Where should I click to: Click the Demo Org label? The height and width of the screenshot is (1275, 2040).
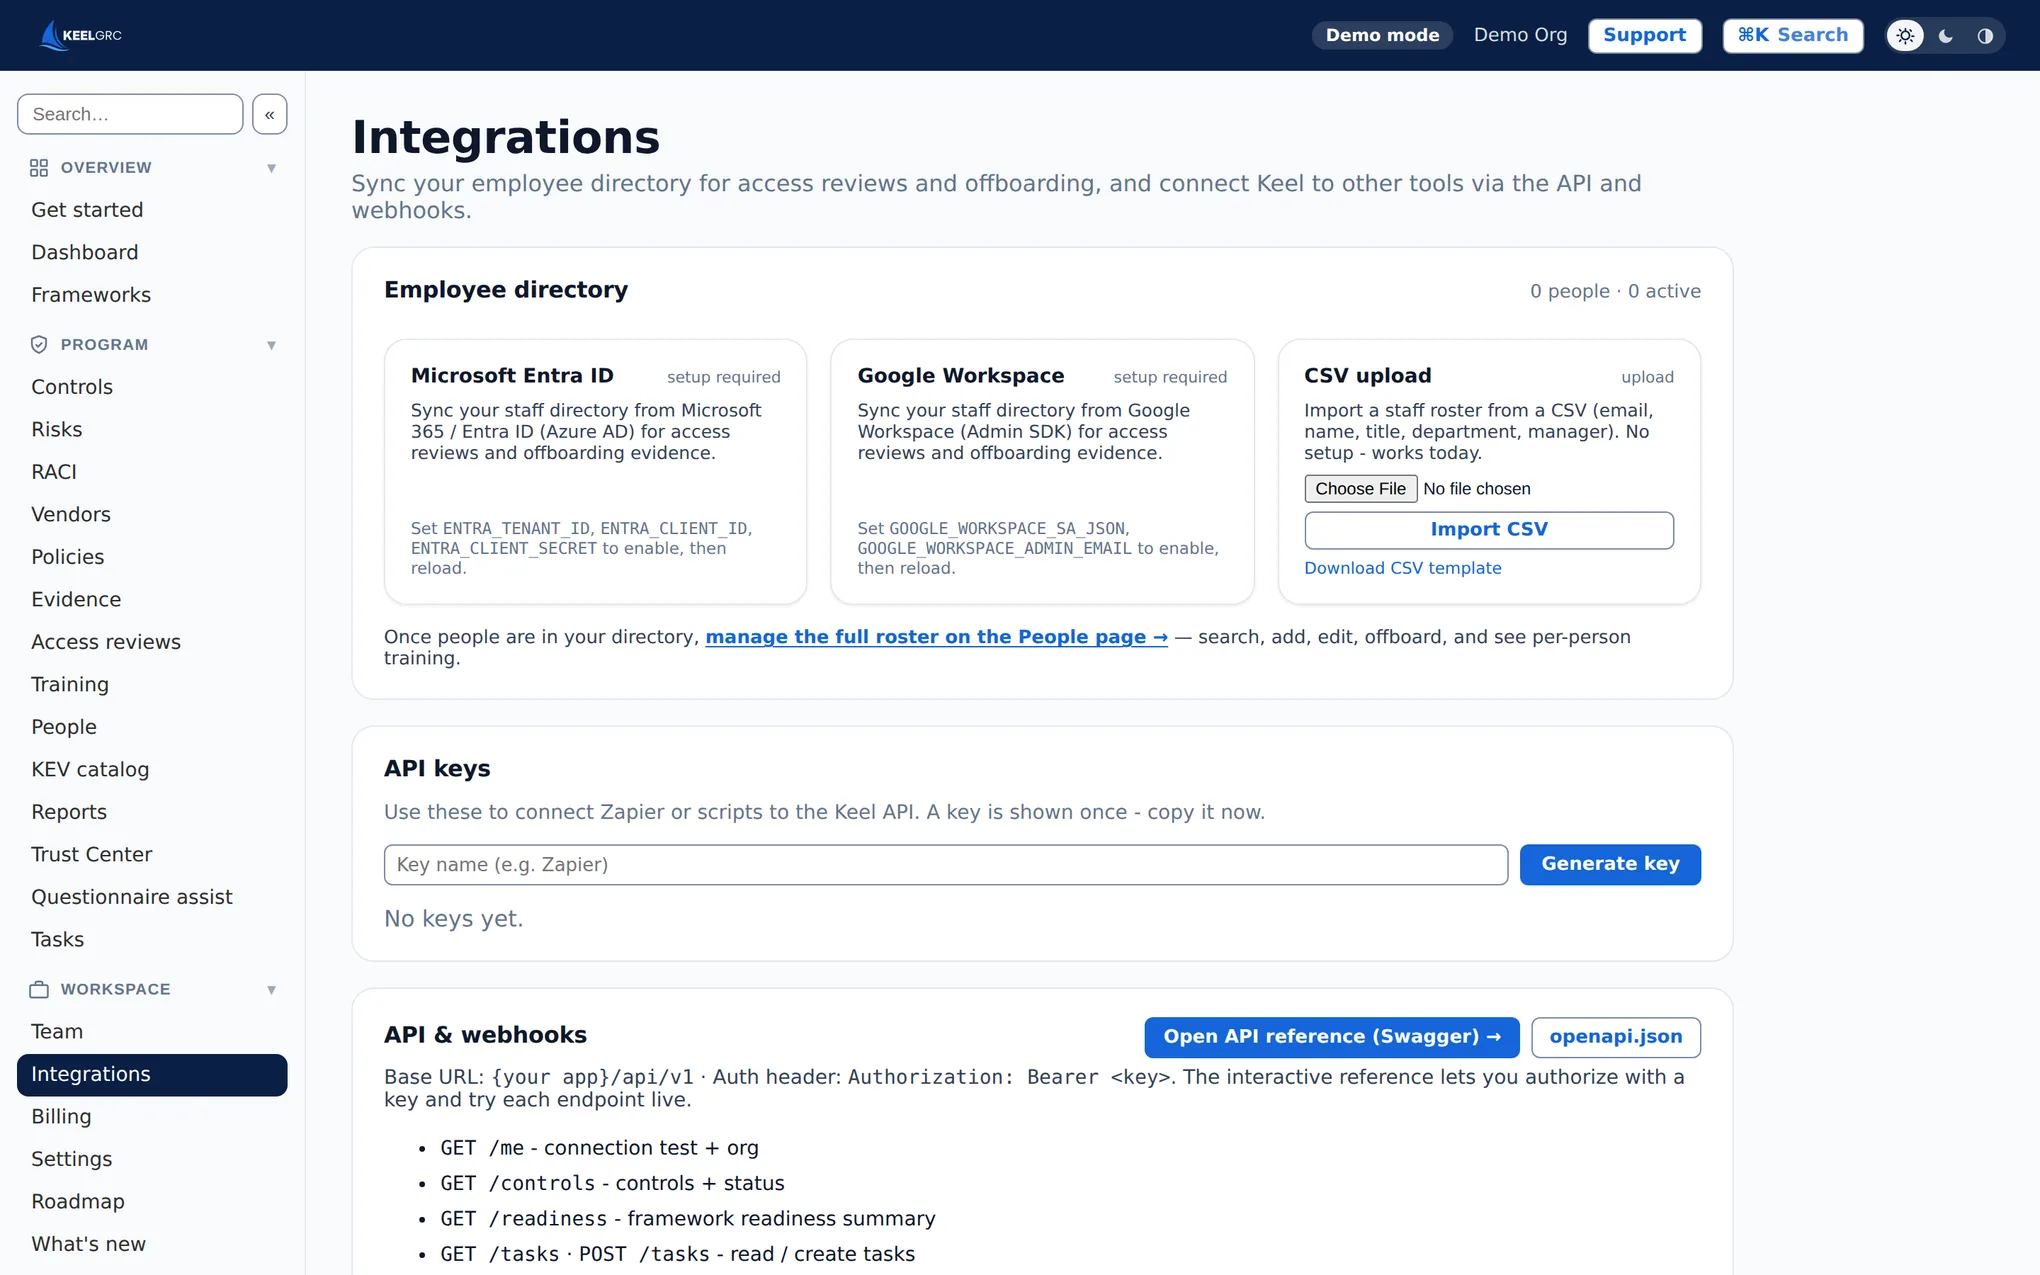(1520, 36)
